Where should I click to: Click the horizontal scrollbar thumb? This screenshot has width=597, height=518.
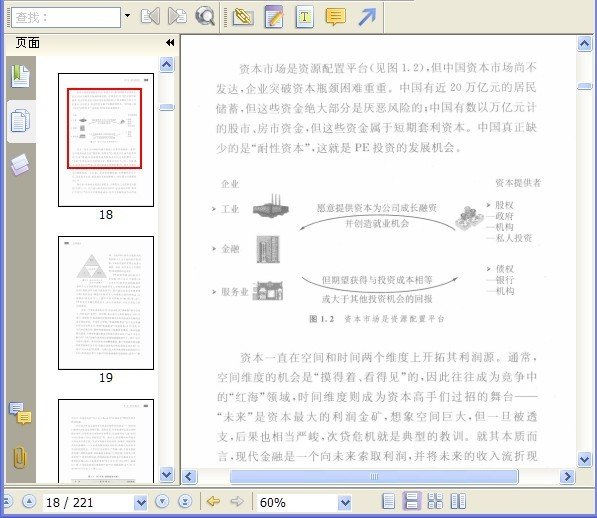[374, 477]
